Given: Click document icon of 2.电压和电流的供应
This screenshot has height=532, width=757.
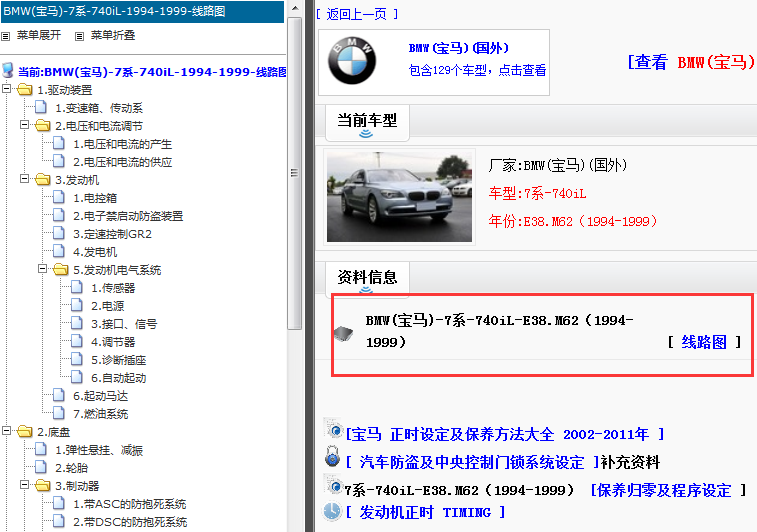Looking at the screenshot, I should pyautogui.click(x=59, y=161).
